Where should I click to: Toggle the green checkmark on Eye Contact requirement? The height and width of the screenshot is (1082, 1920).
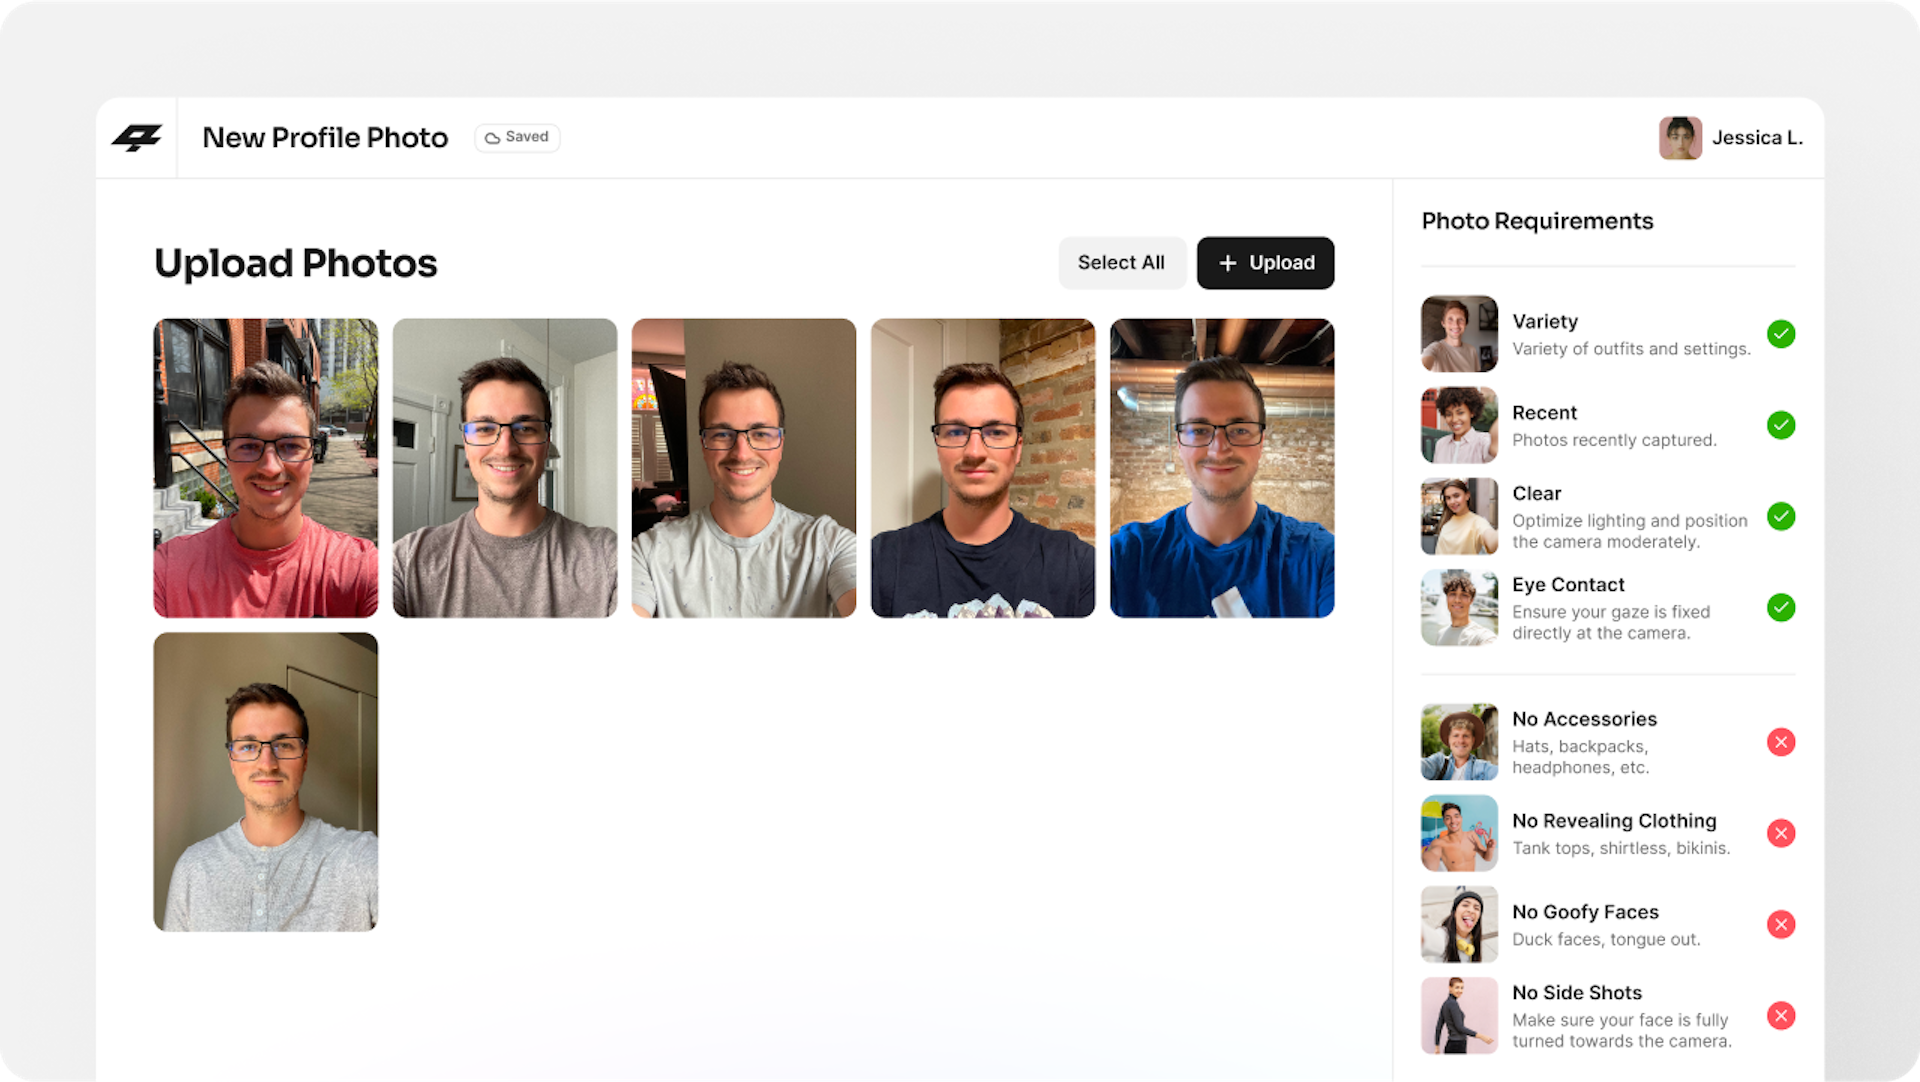[x=1780, y=609]
